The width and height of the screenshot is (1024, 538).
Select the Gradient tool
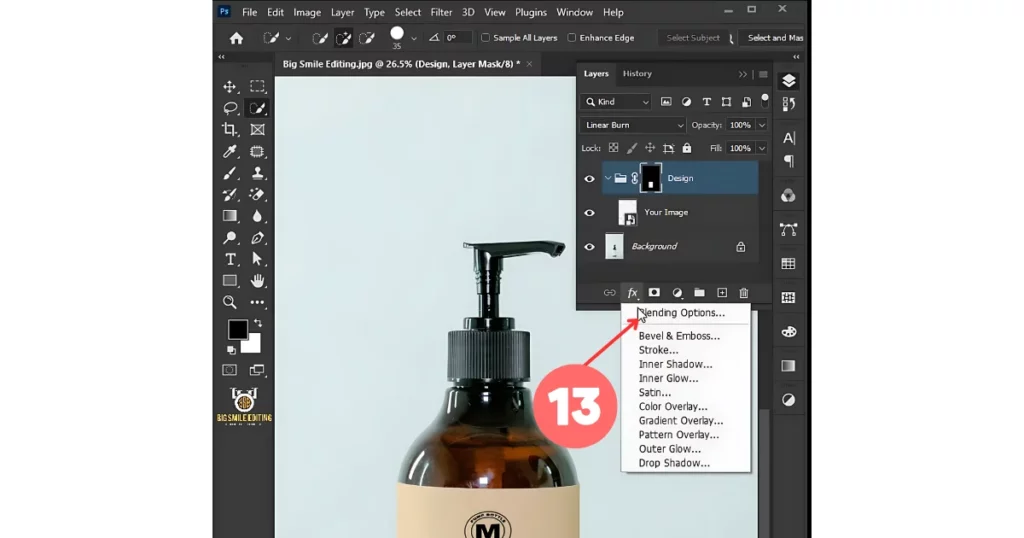point(230,216)
